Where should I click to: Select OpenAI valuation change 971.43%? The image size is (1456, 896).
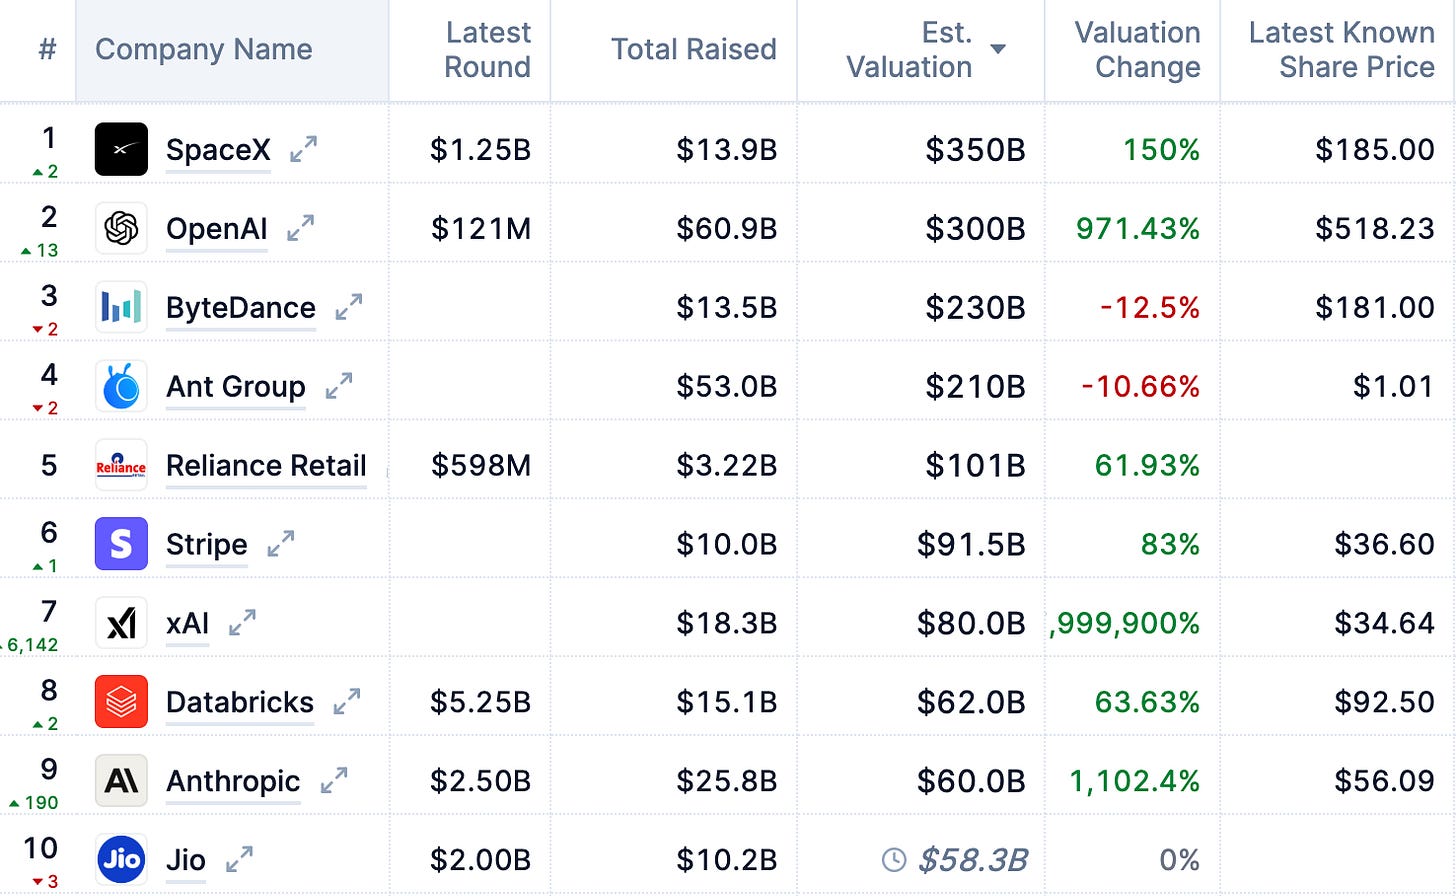point(1138,229)
